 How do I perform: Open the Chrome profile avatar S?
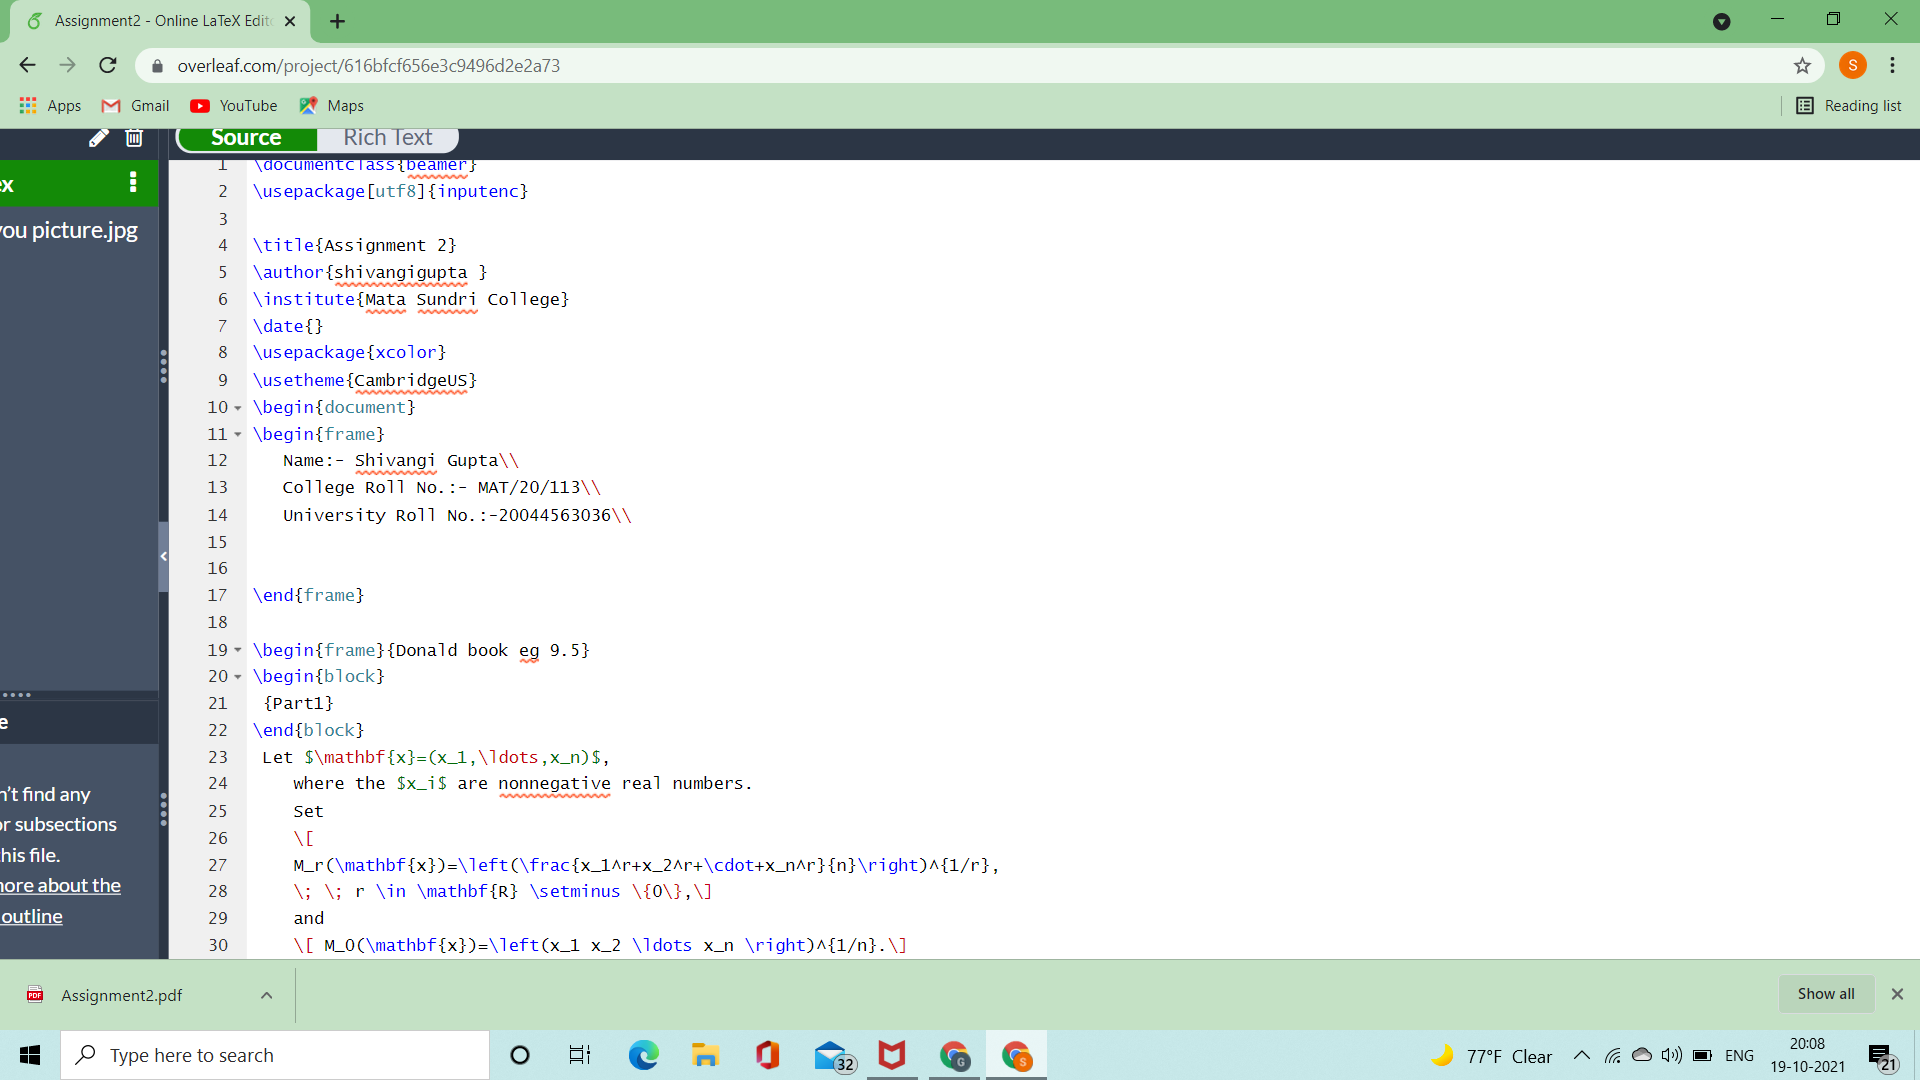pyautogui.click(x=1853, y=65)
